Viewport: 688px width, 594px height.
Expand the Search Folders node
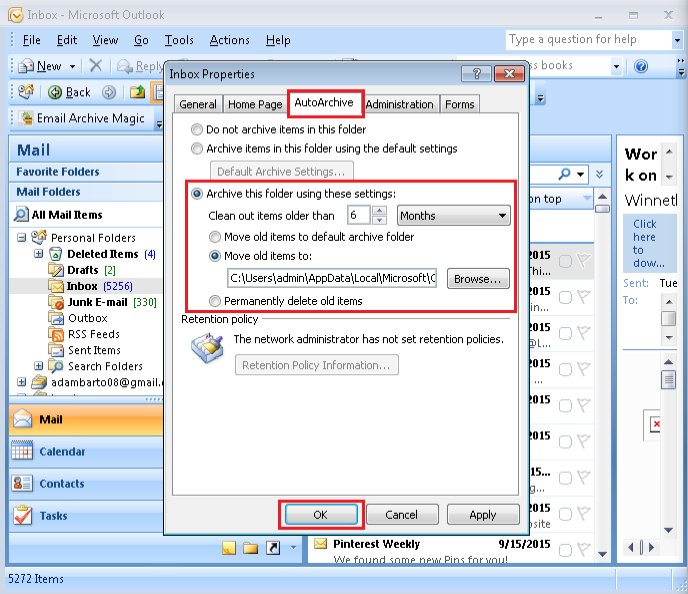coord(39,366)
